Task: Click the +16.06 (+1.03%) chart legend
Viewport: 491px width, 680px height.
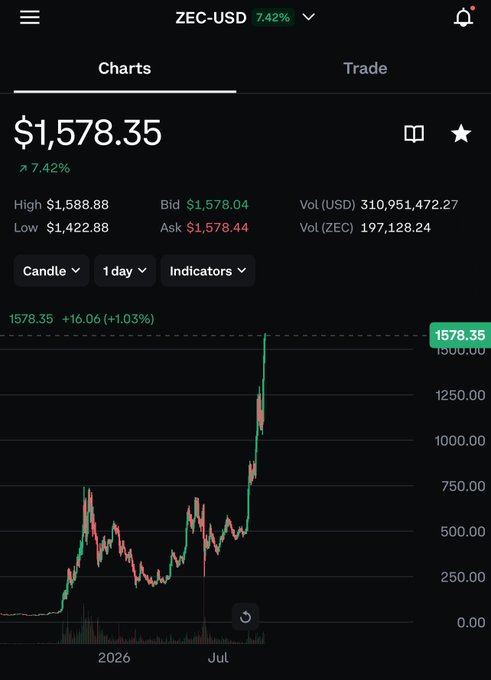Action: tap(108, 319)
